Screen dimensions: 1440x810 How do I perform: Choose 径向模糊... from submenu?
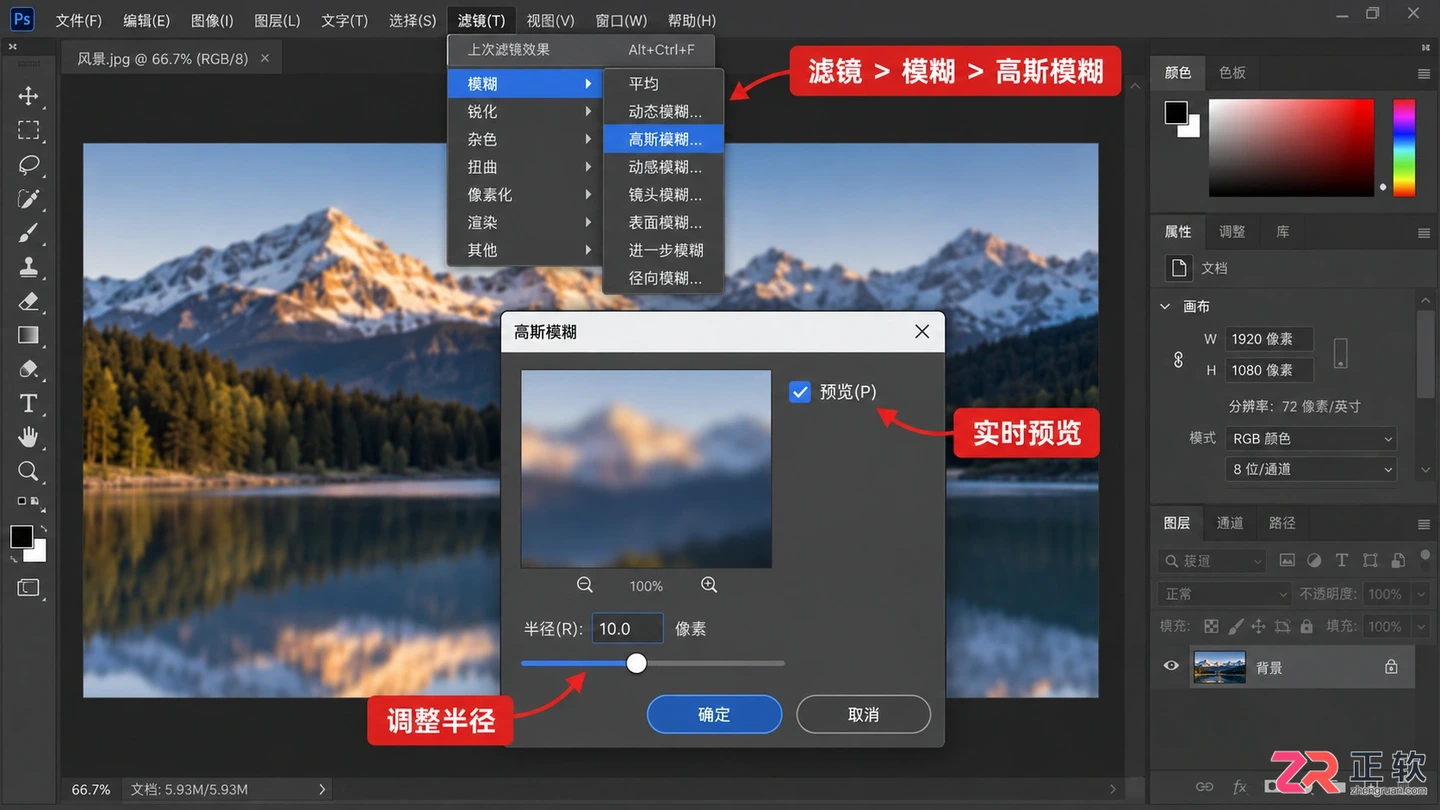point(663,278)
